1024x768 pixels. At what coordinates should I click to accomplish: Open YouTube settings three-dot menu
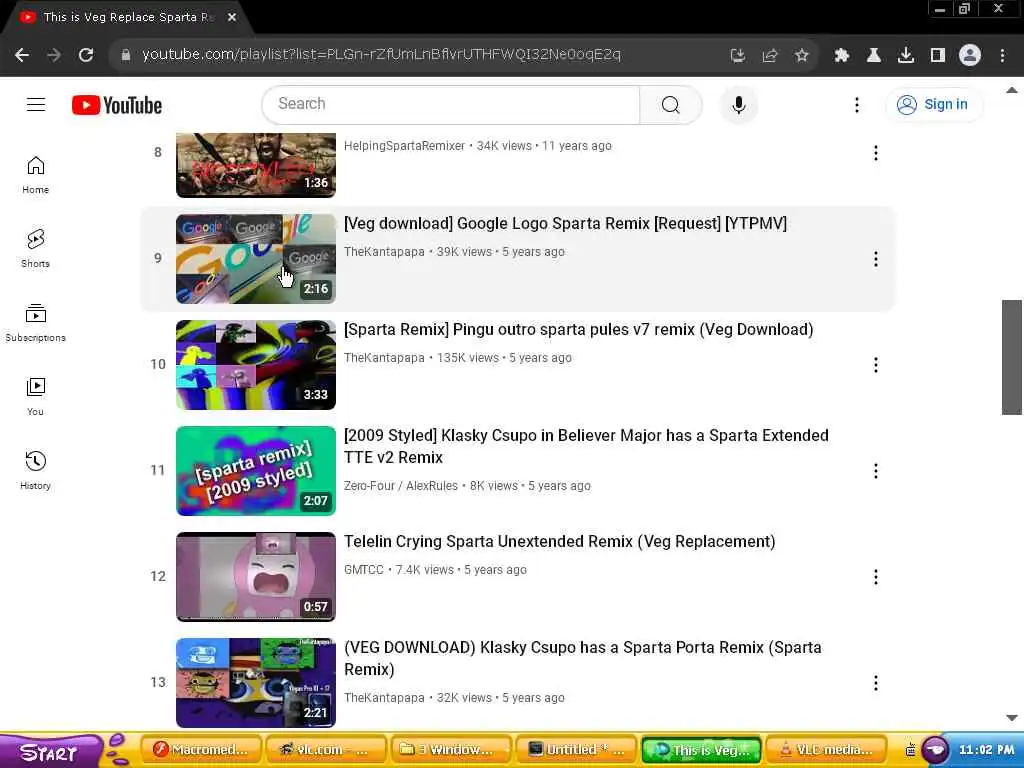tap(857, 104)
